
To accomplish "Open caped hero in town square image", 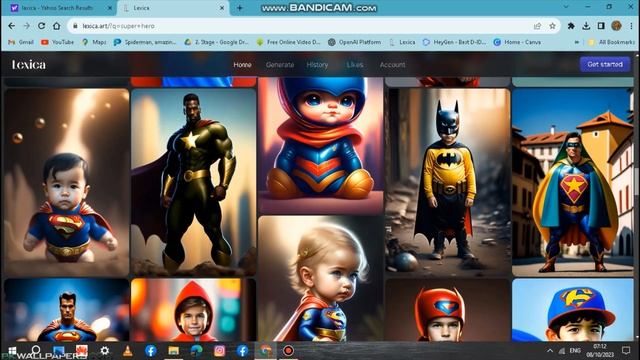I will [x=573, y=182].
